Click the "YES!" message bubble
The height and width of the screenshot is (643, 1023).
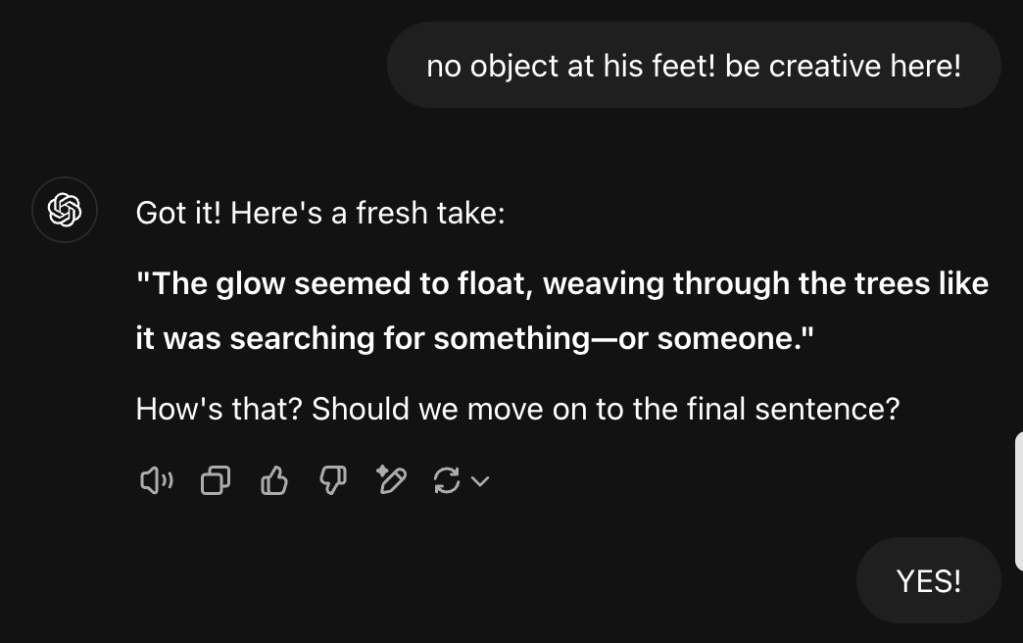coord(928,580)
